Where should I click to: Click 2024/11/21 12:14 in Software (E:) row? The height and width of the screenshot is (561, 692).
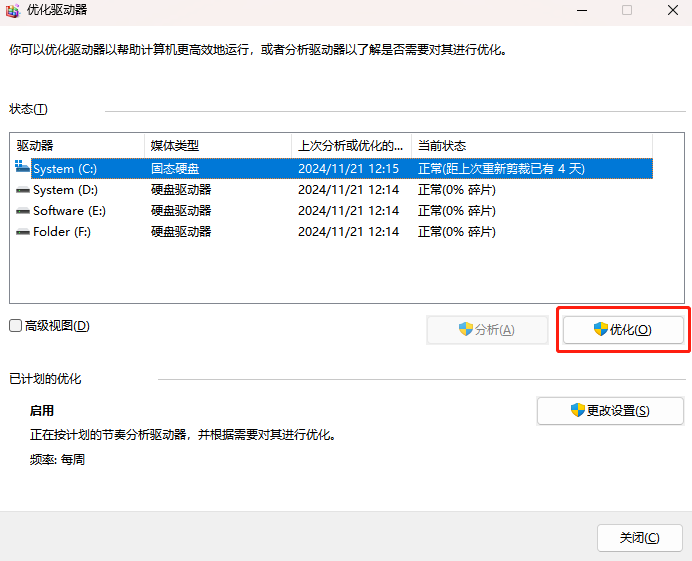click(348, 211)
